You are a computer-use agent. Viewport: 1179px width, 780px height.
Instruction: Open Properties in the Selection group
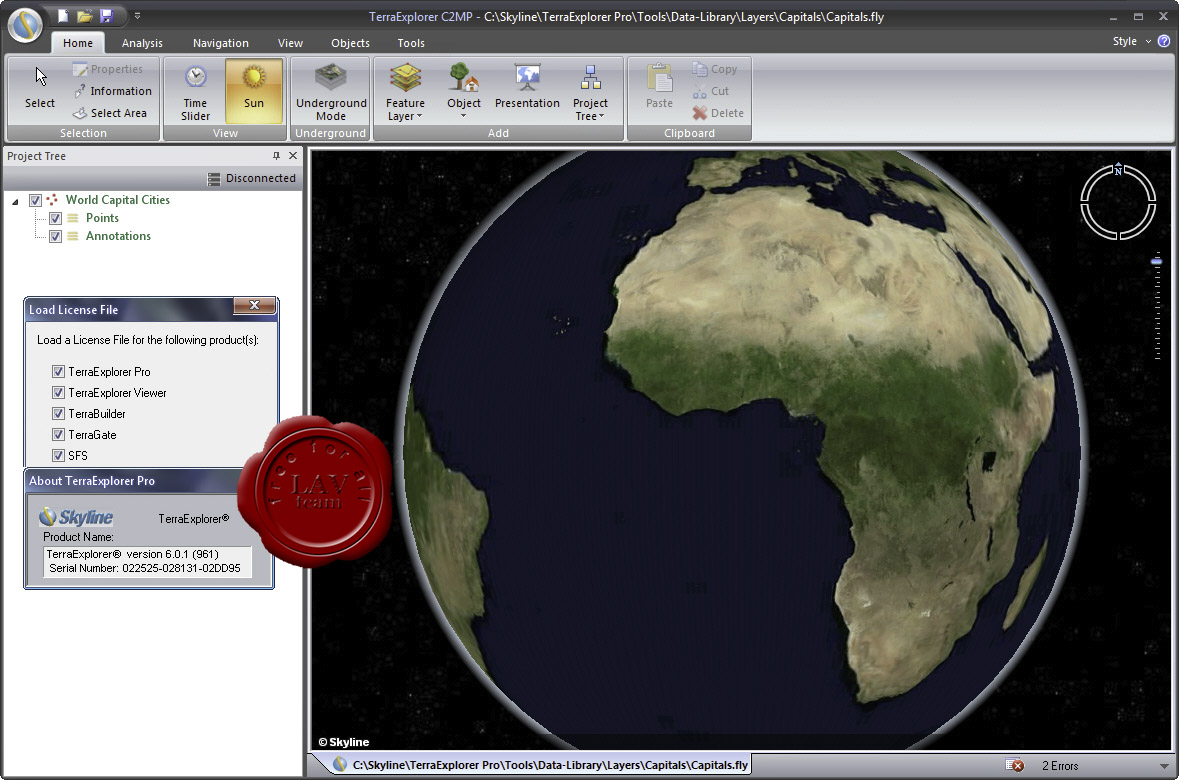click(x=107, y=69)
